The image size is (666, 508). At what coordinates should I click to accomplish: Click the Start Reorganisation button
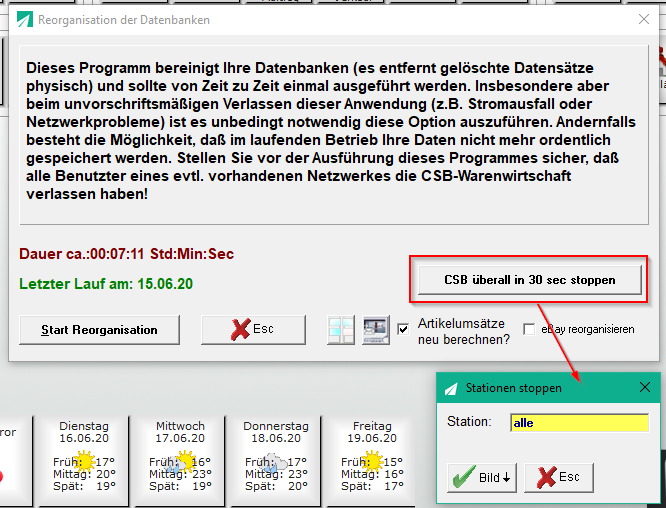[99, 330]
